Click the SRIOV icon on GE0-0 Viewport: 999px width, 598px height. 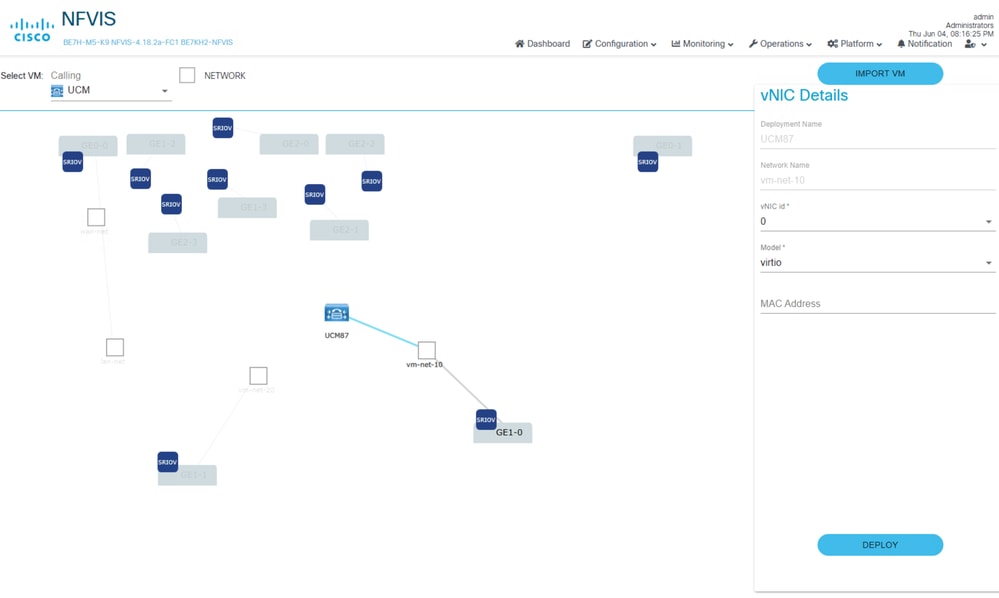coord(73,162)
